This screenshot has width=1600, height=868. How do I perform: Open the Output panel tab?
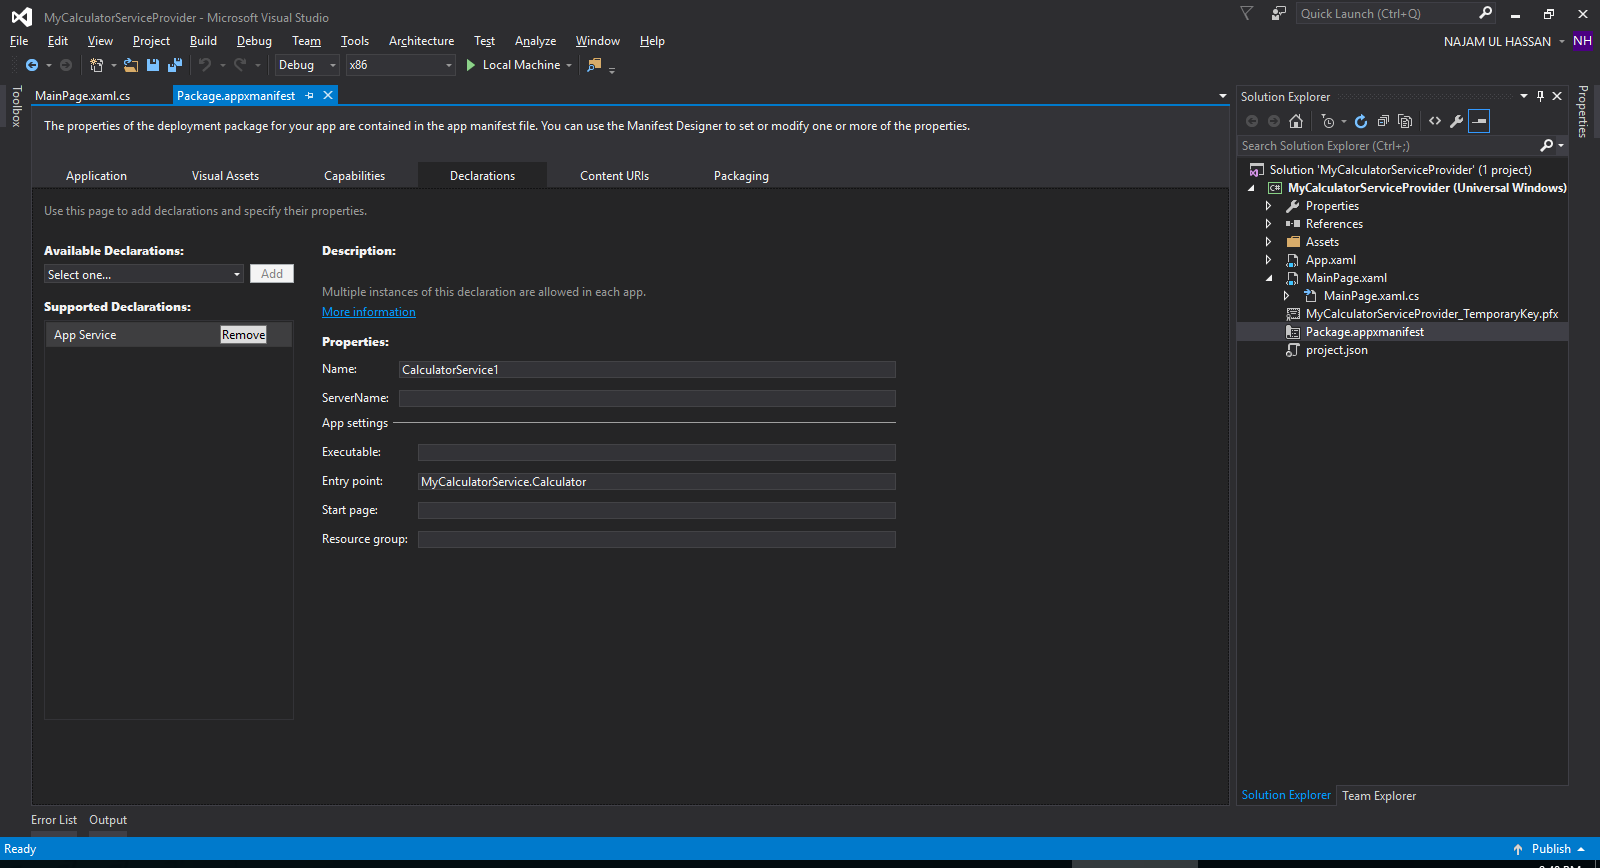108,820
